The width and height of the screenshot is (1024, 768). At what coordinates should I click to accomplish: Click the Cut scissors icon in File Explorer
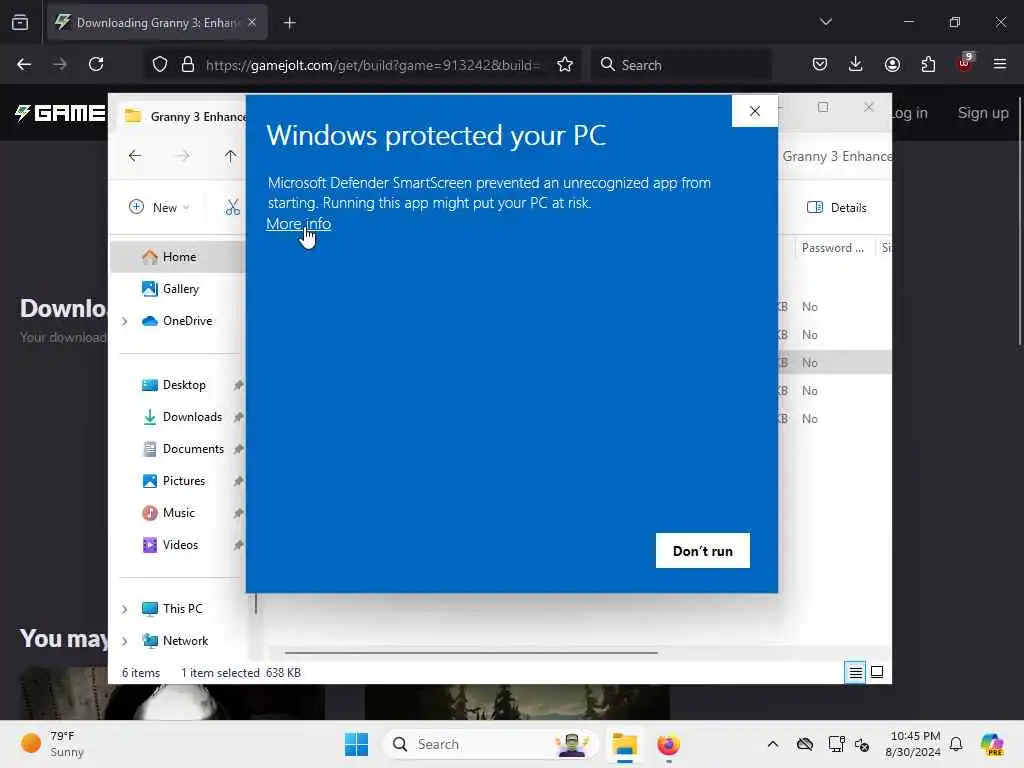[x=232, y=208]
